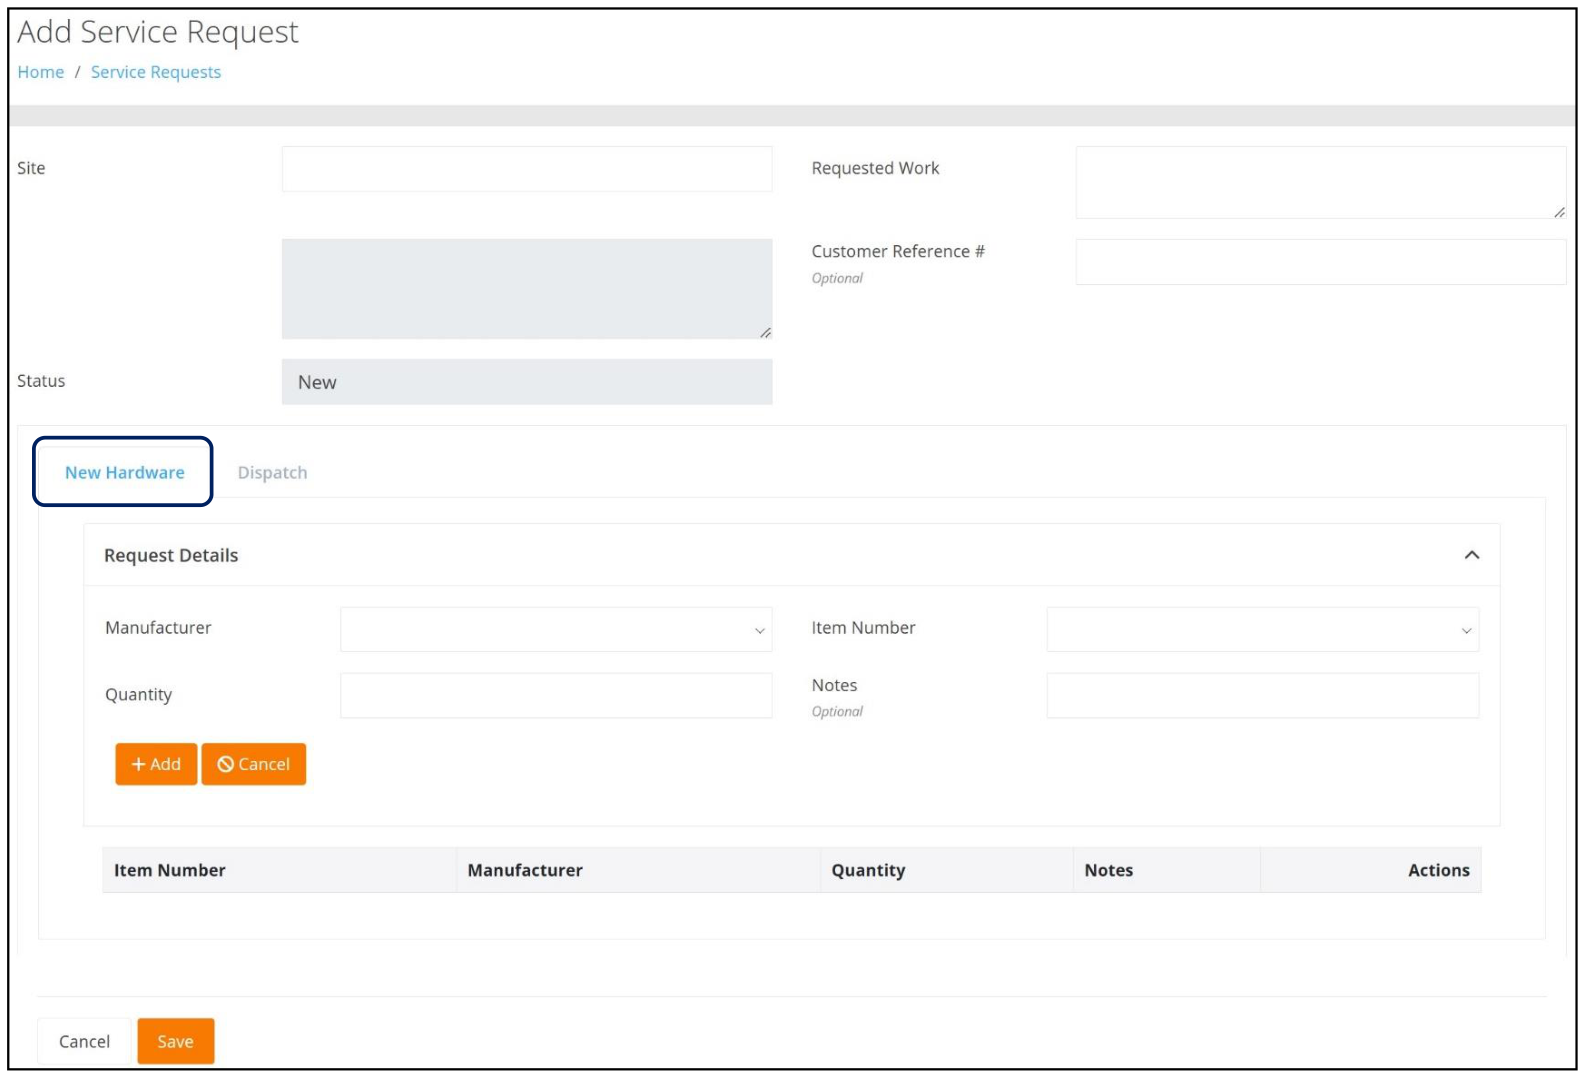Focus the Customer Reference # field
This screenshot has width=1584, height=1077.
[x=1321, y=262]
